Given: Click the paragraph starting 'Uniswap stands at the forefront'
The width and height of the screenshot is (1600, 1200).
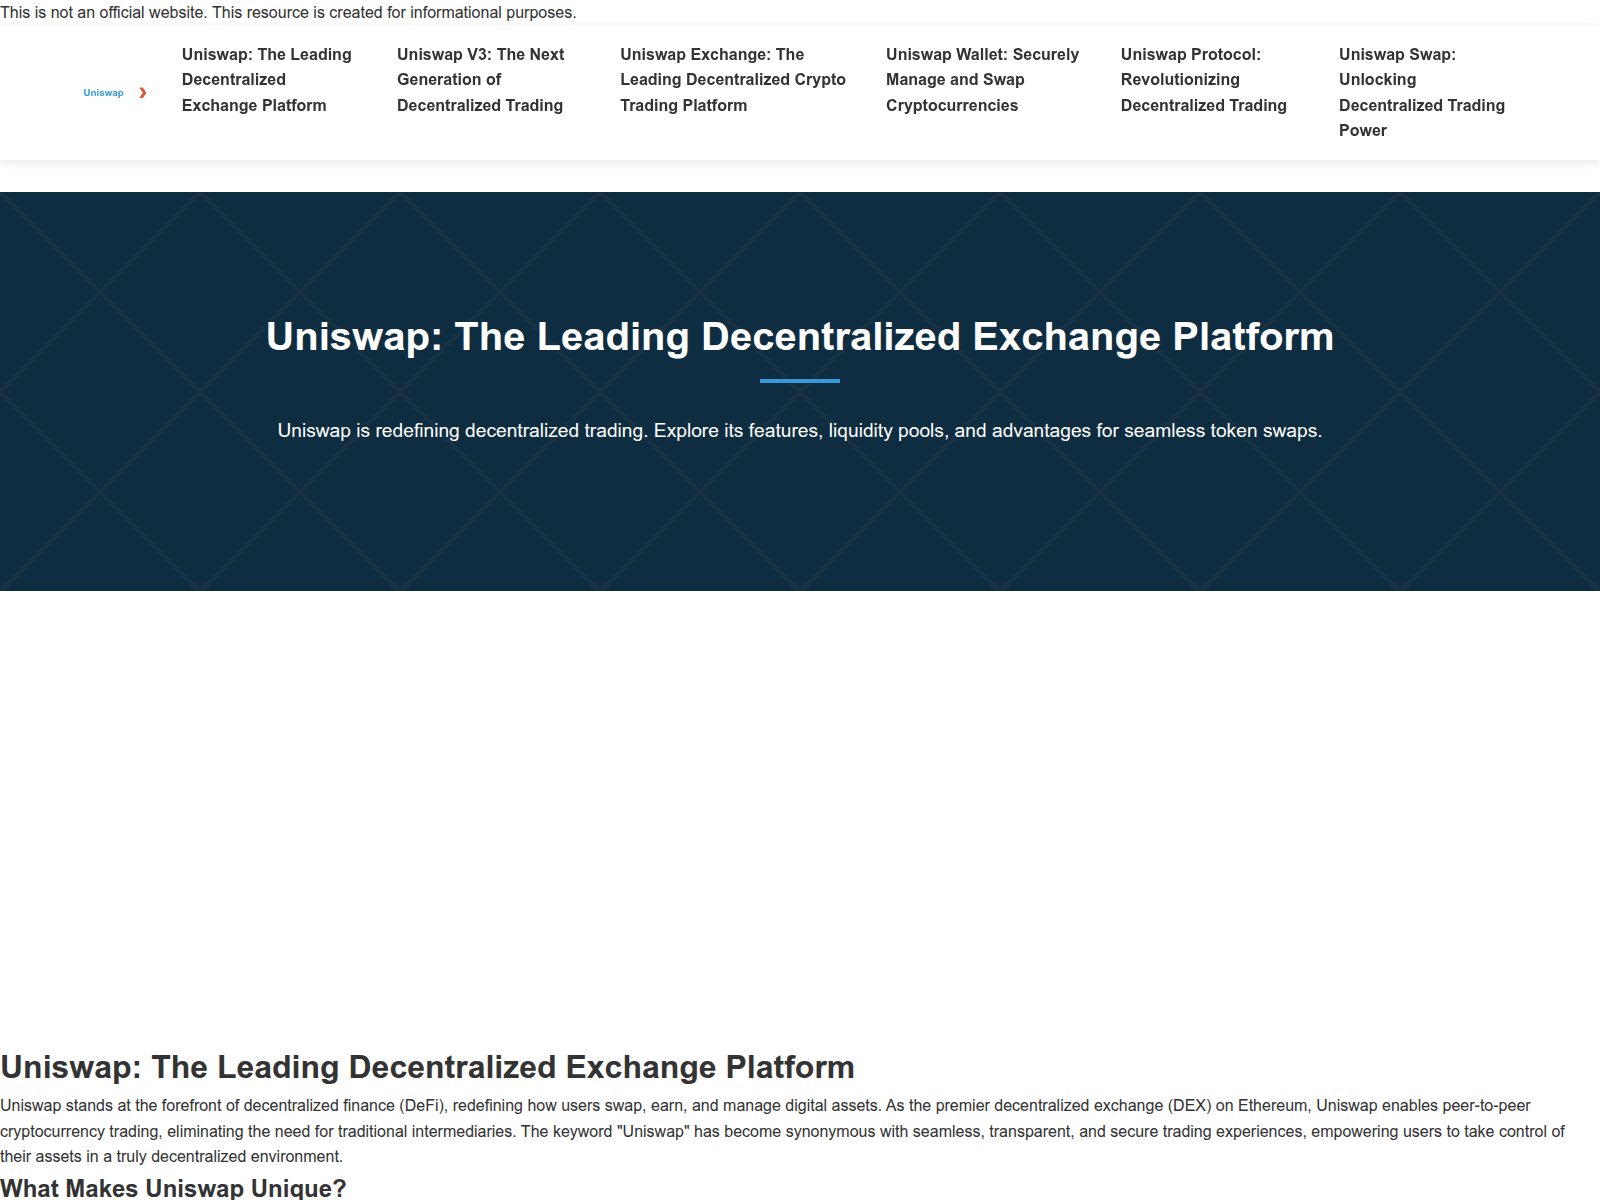Looking at the screenshot, I should [783, 1131].
